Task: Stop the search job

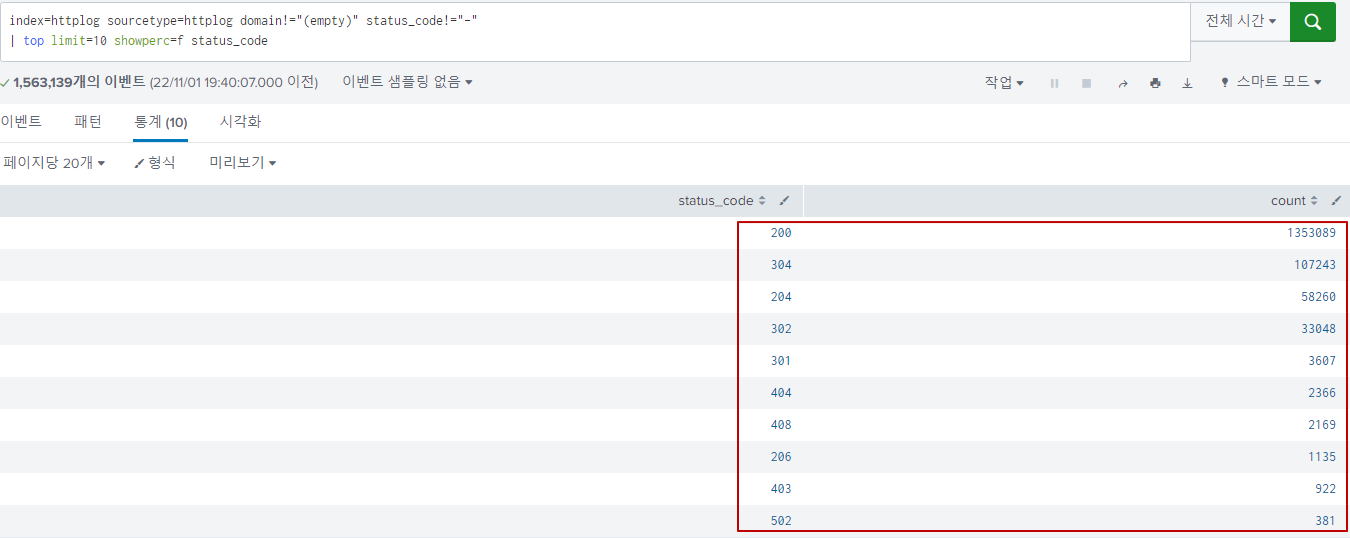Action: point(1086,83)
